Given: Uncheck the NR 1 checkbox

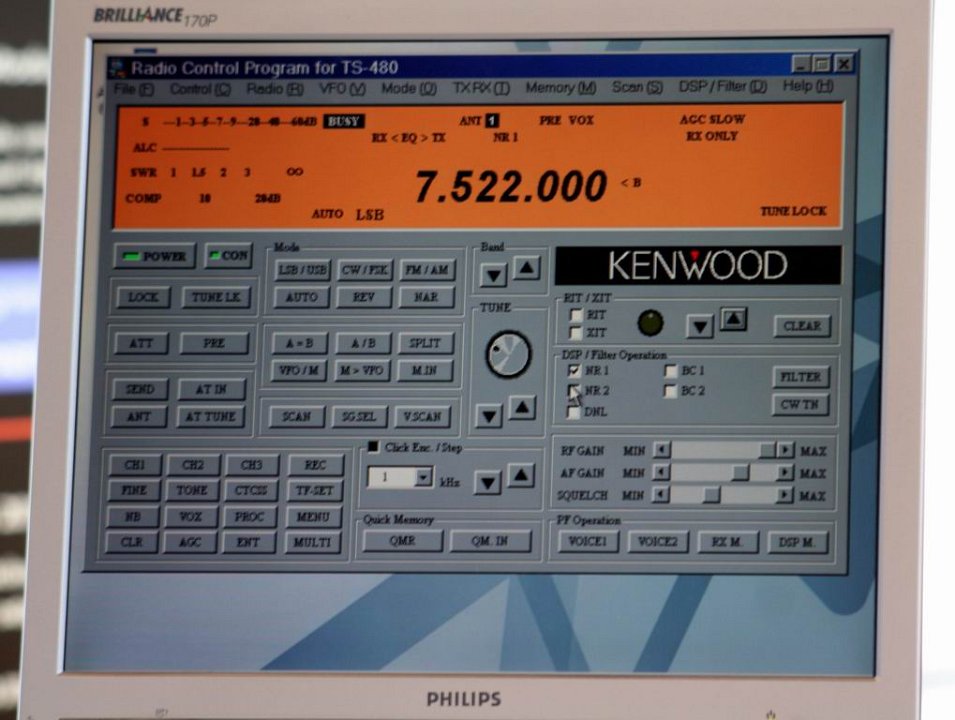Looking at the screenshot, I should tap(574, 370).
